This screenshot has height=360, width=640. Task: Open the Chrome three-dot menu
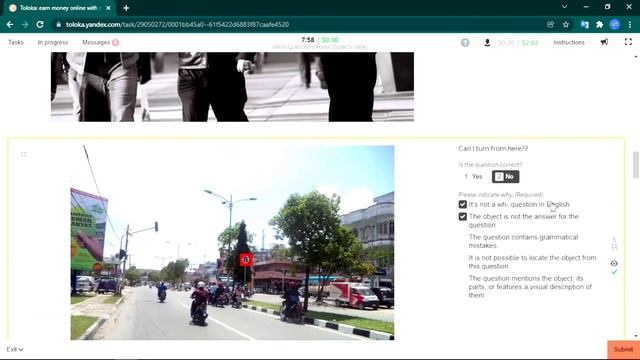click(x=630, y=24)
